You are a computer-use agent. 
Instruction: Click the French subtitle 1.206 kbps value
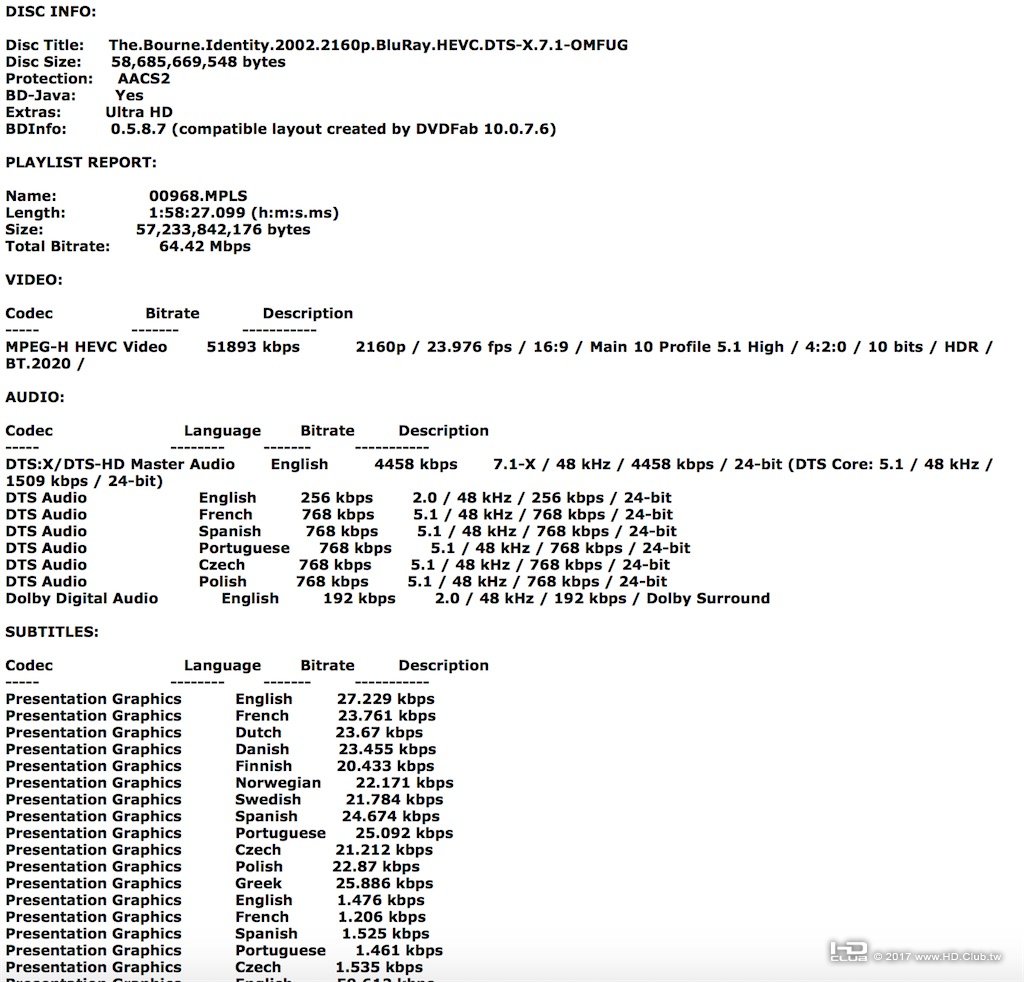[x=381, y=917]
